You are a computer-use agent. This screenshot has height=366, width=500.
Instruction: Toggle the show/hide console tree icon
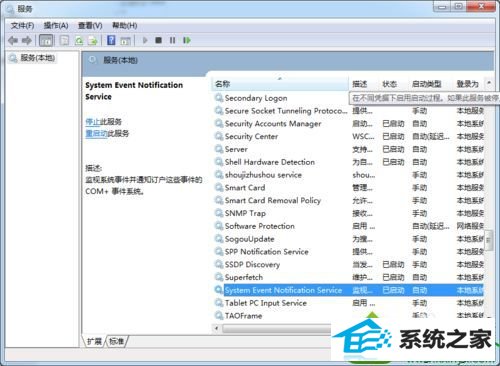(x=46, y=41)
